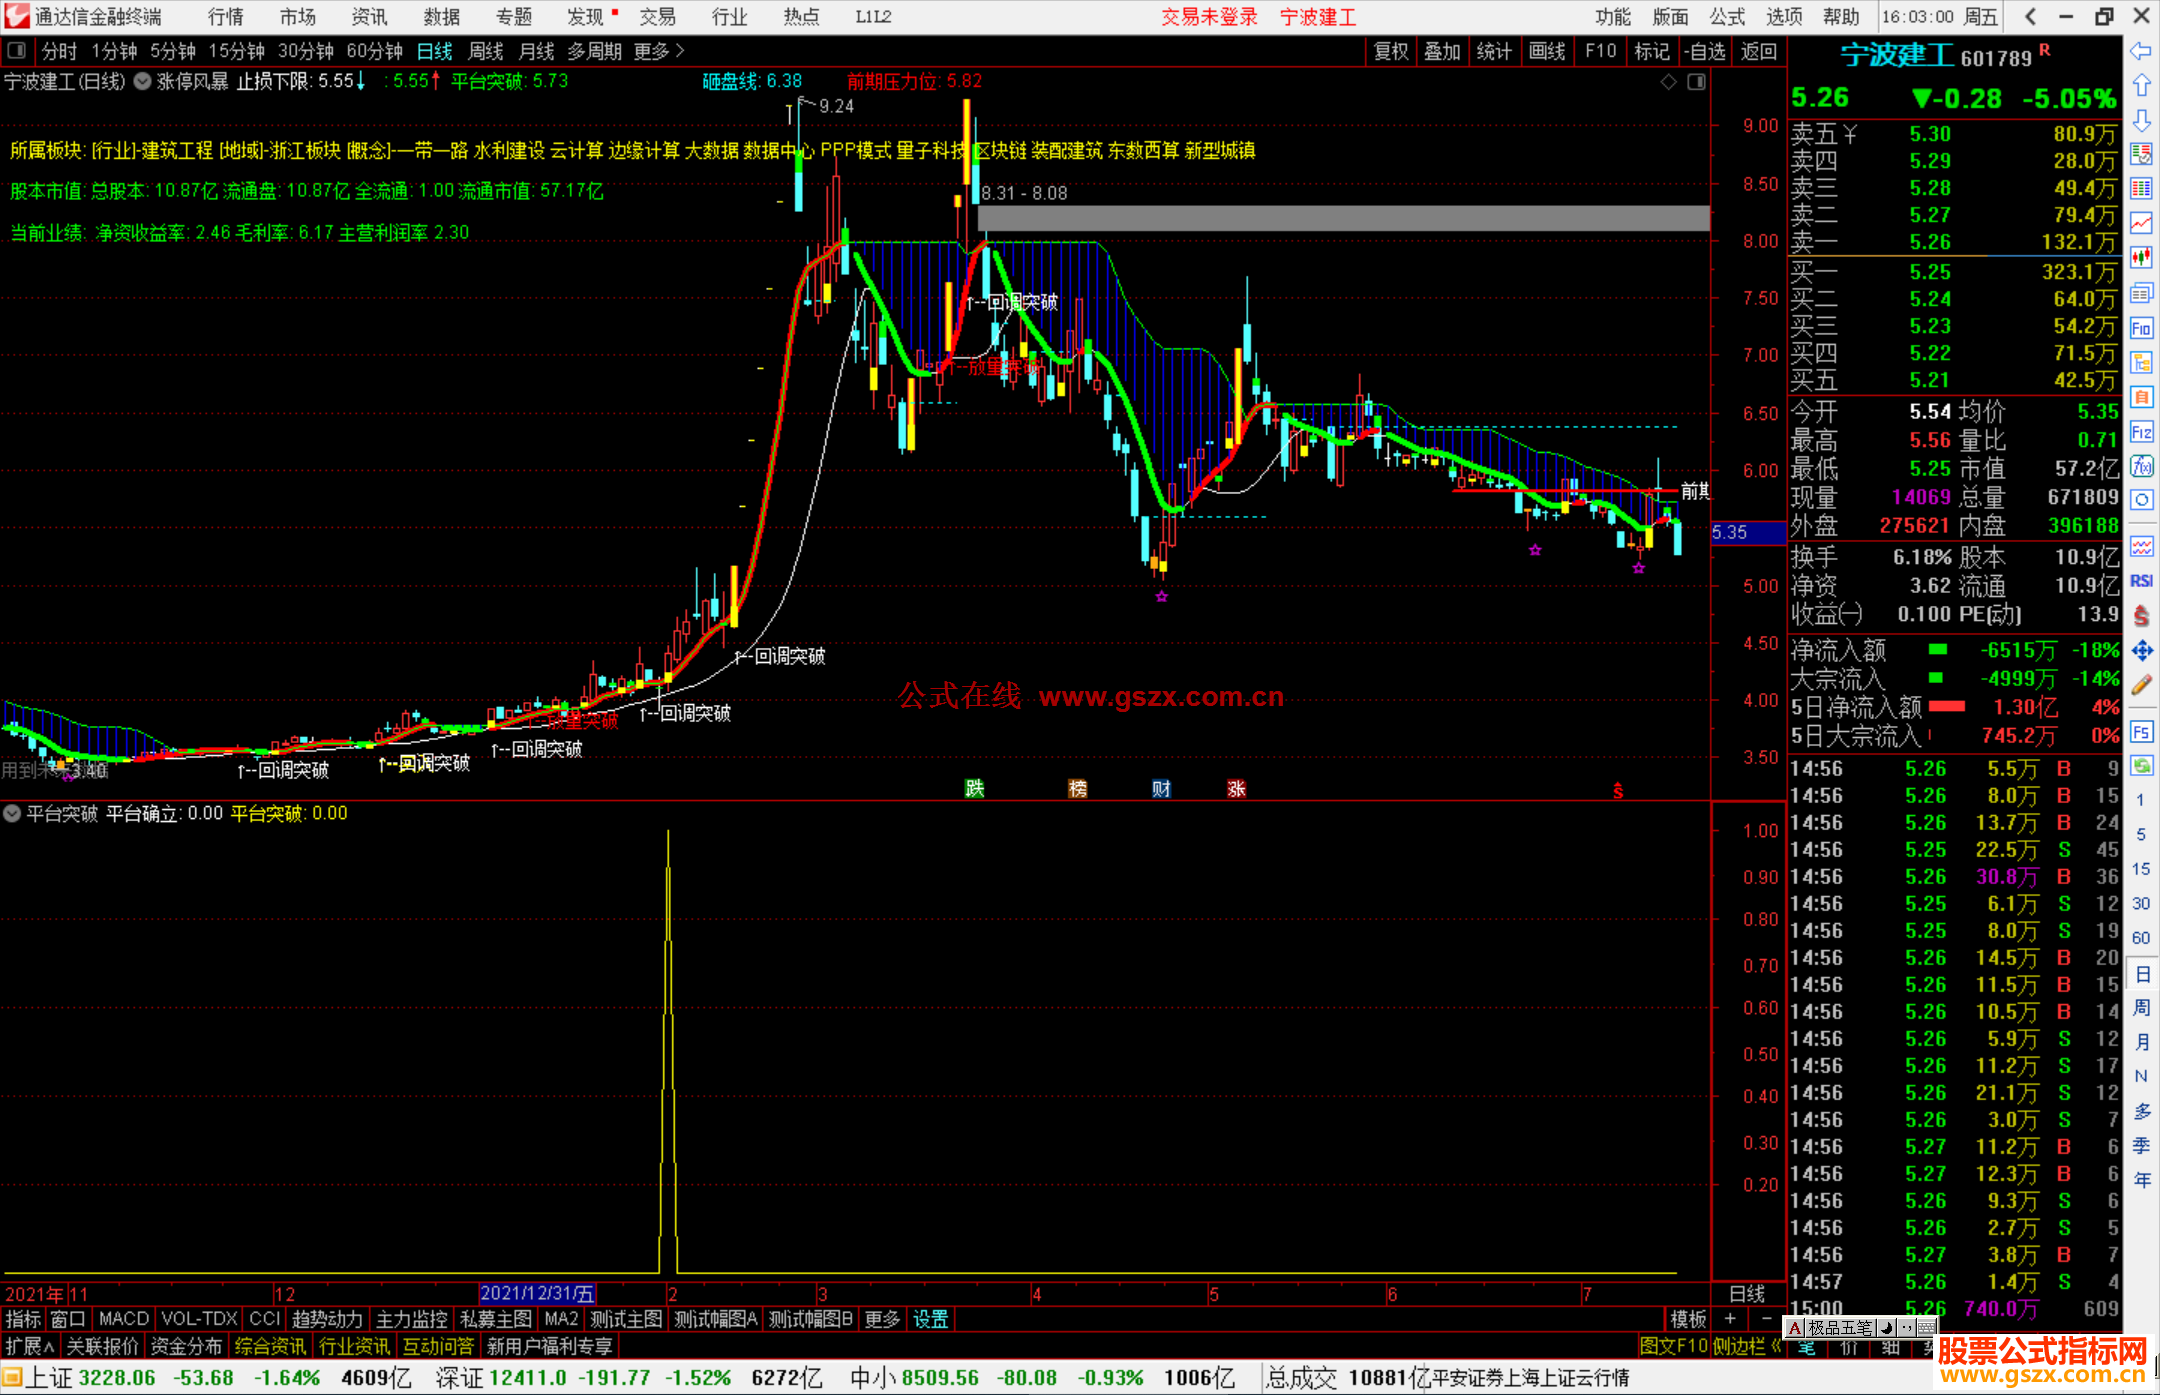Viewport: 2160px width, 1395px height.
Task: Open the 综合资讯 bottom tab
Action: (270, 1346)
